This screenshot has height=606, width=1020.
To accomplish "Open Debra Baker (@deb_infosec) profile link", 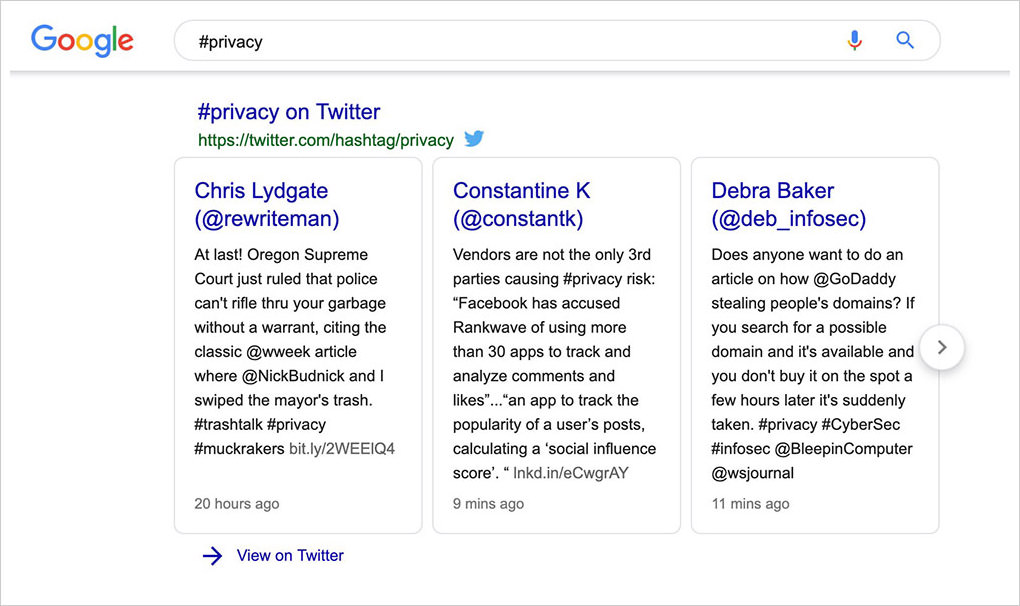I will [788, 204].
